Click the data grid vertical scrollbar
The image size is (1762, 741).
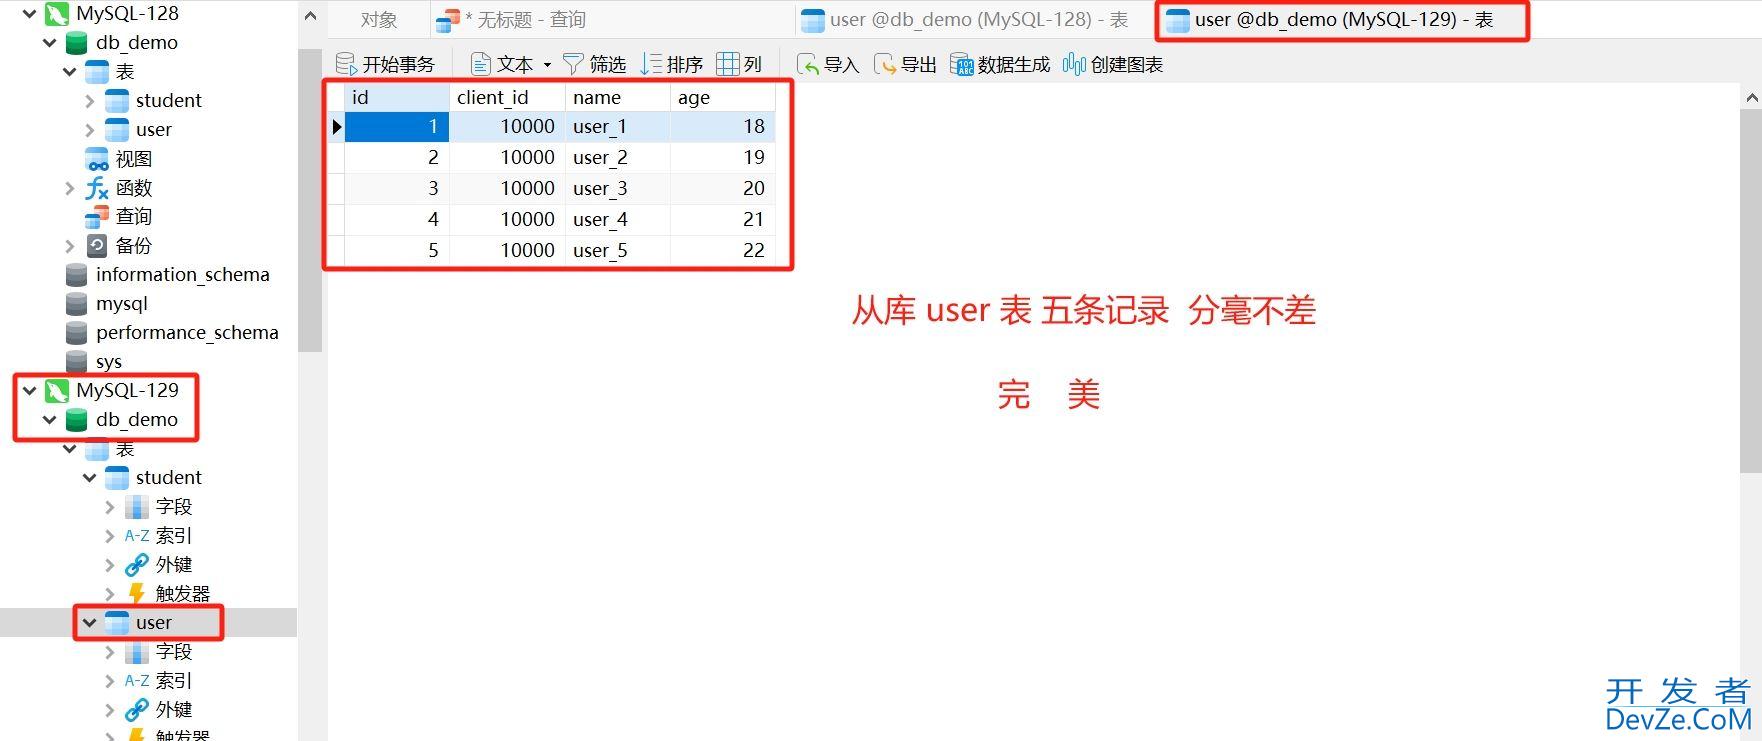coord(1751,290)
